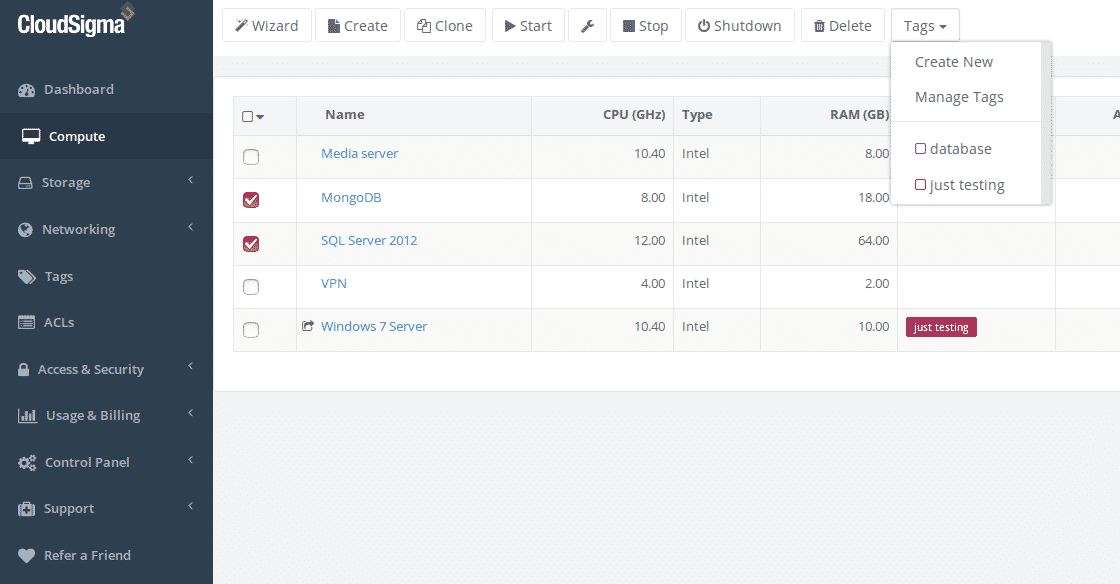Go to Dashboard in sidebar
The image size is (1120, 584).
(79, 89)
